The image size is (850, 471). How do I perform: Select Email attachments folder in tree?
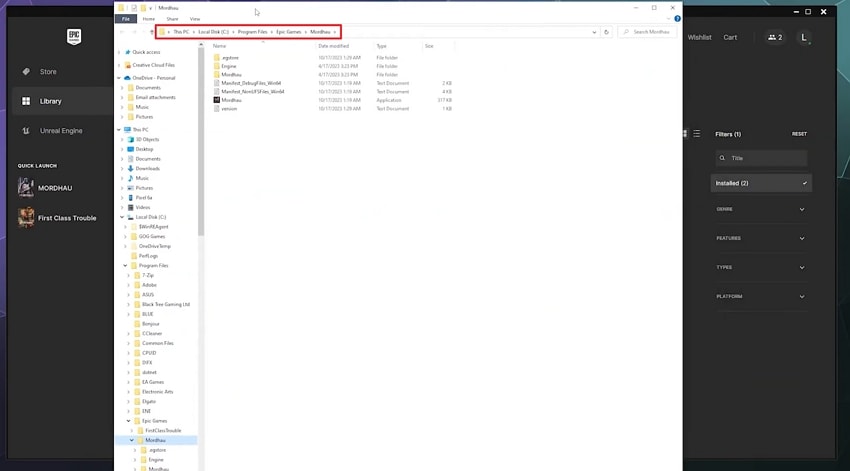tap(155, 98)
